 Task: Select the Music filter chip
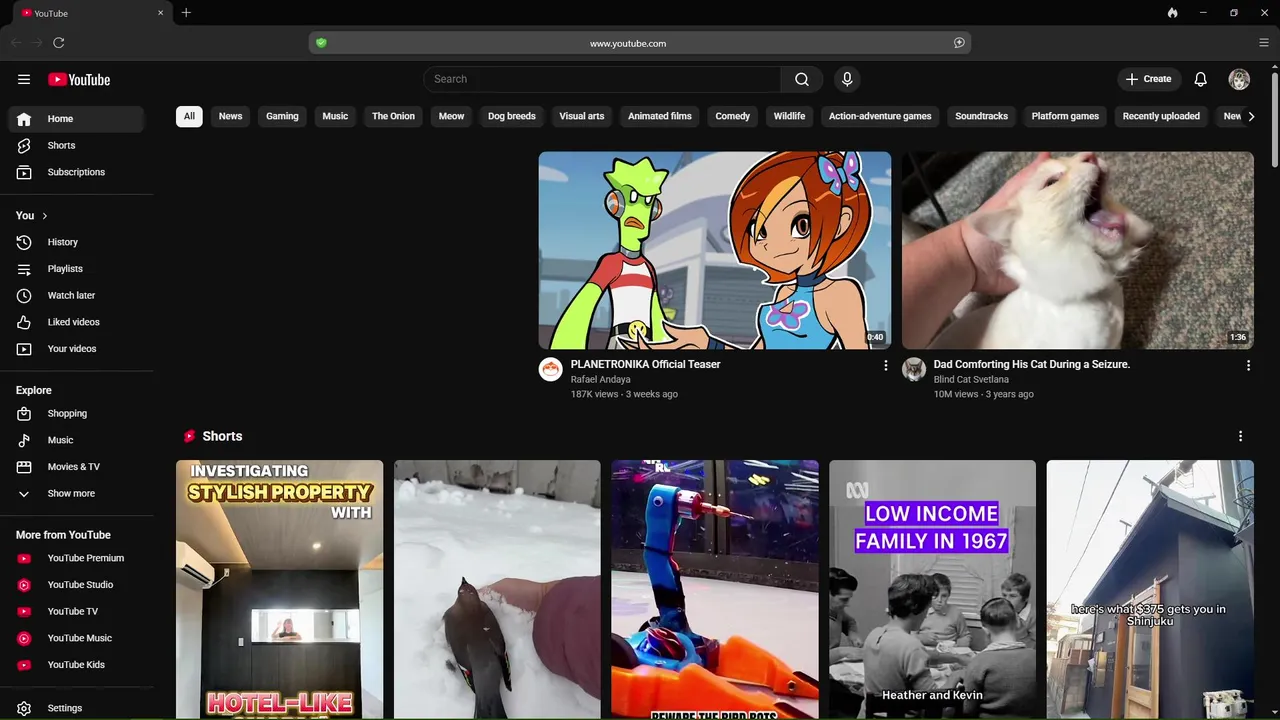(335, 116)
